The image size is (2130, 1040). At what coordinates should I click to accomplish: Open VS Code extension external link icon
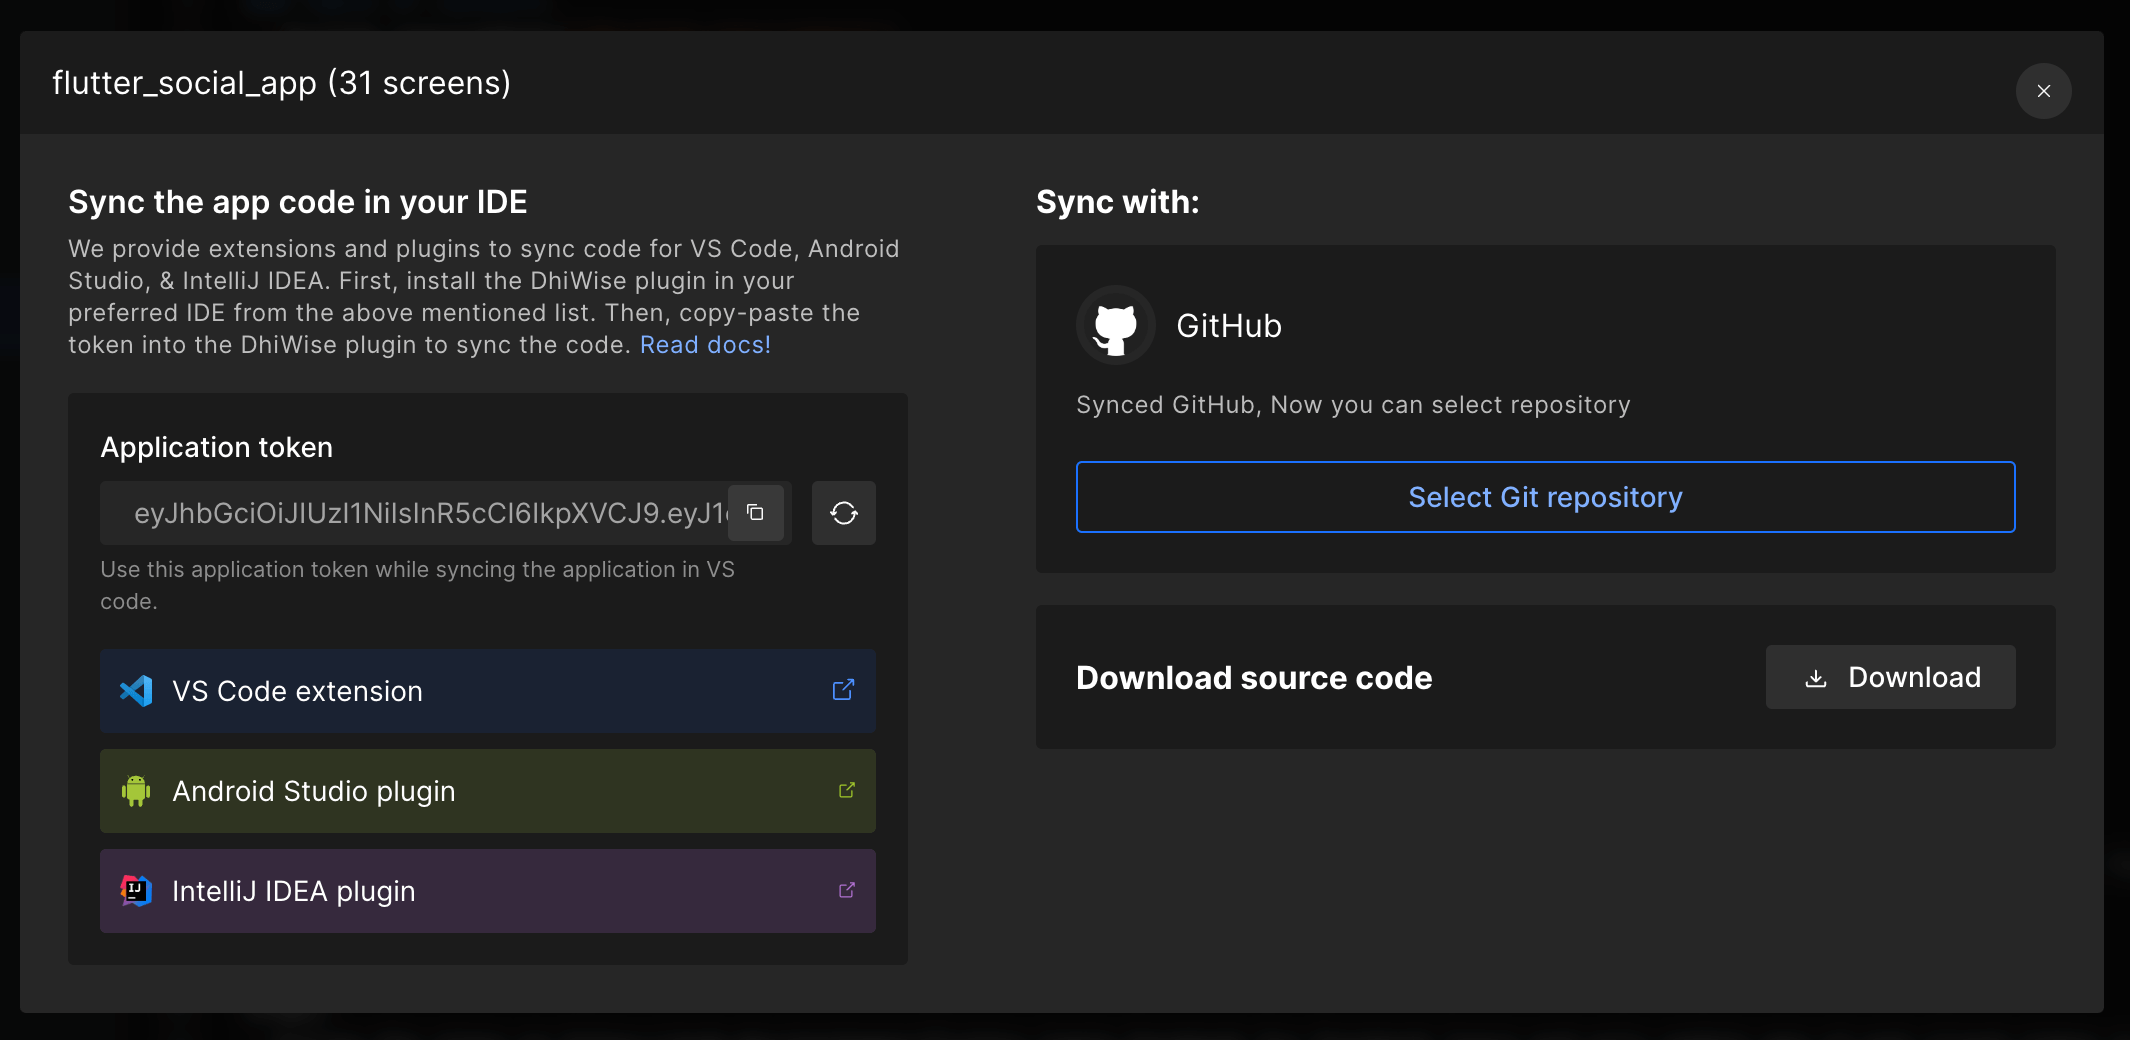(x=844, y=690)
